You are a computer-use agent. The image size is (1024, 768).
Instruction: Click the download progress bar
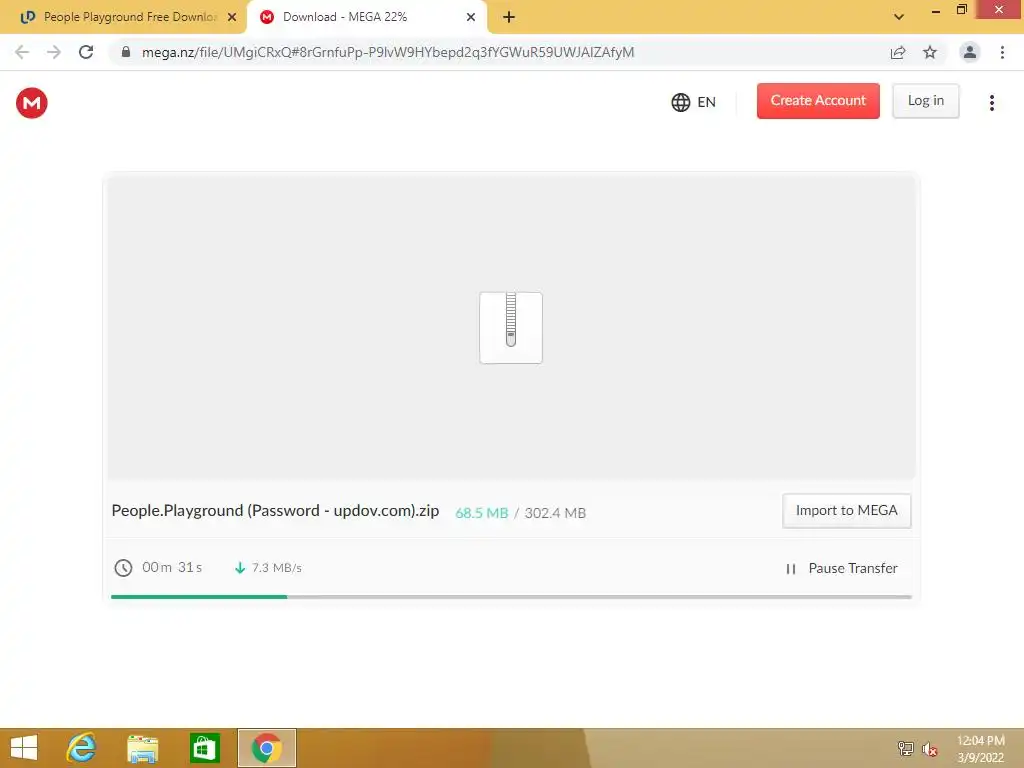(511, 596)
